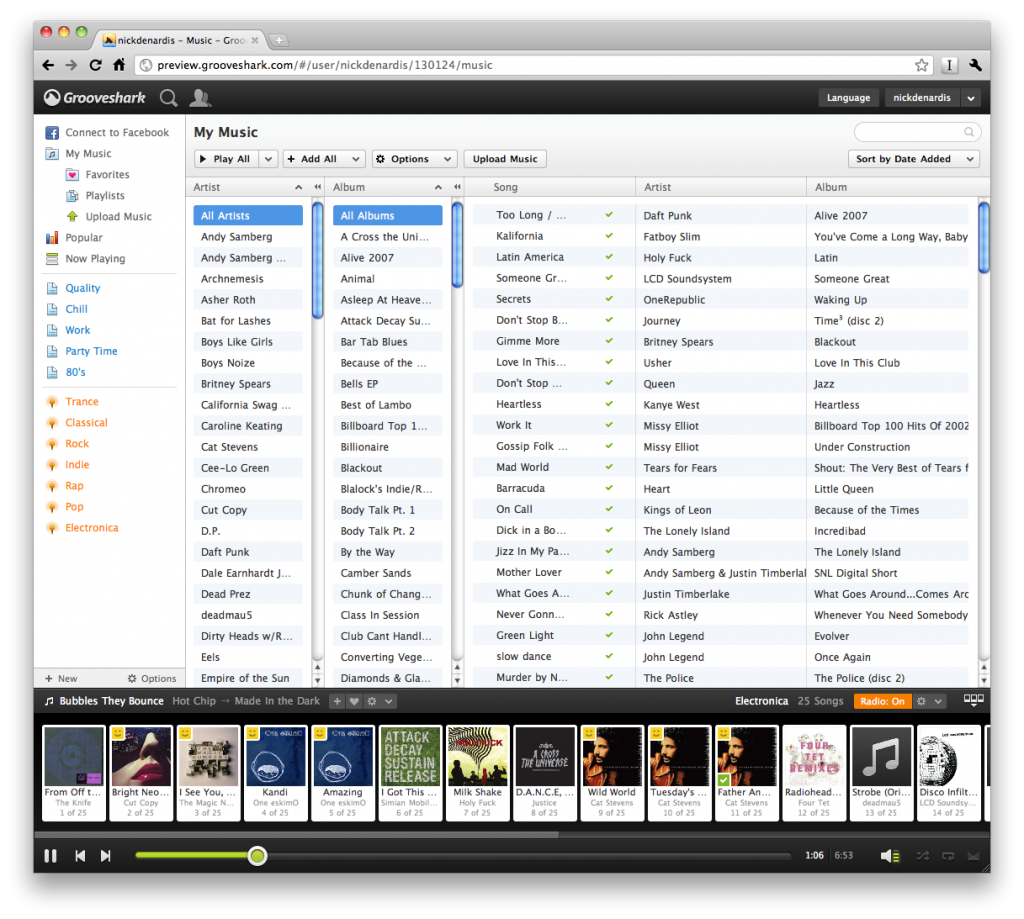Click the Playlists icon in sidebar

(72, 195)
